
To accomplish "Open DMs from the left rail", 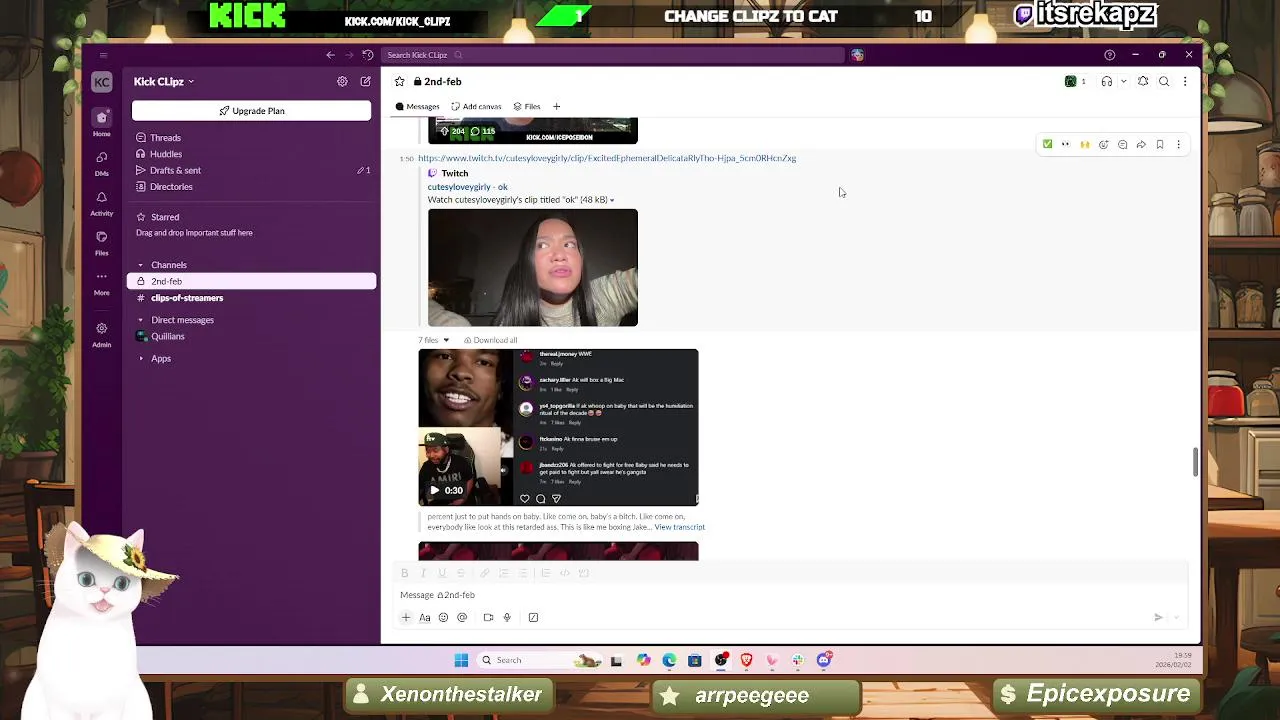I will click(101, 163).
